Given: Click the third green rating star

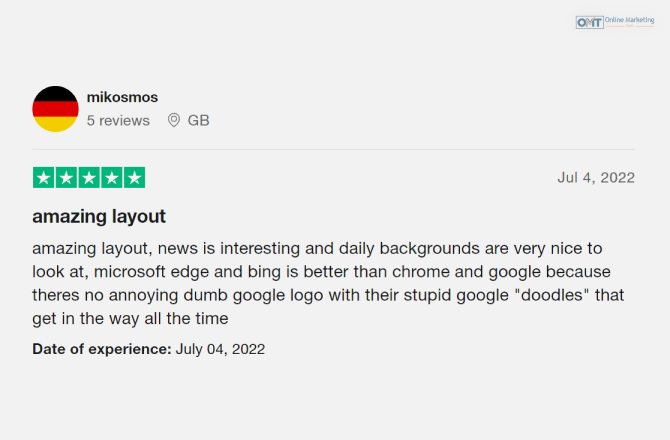Looking at the screenshot, I should coord(89,177).
